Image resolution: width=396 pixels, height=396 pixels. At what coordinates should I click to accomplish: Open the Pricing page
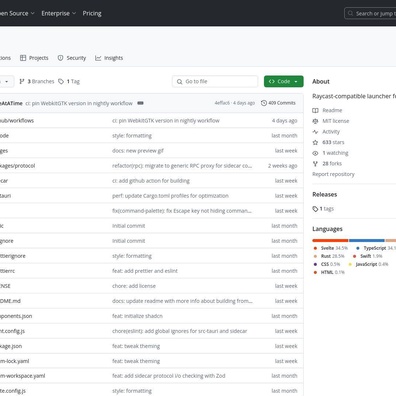tap(92, 13)
